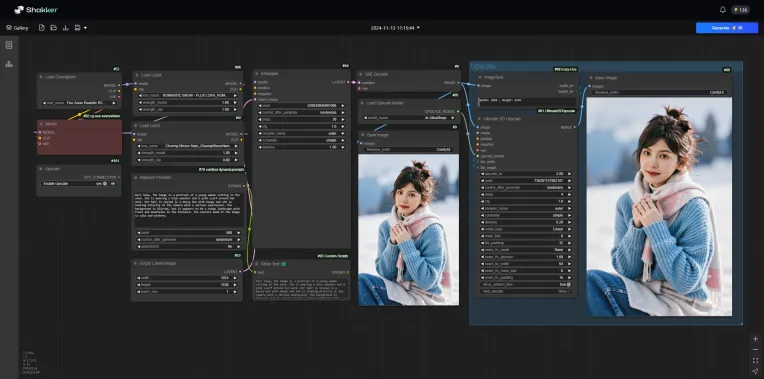Image resolution: width=764 pixels, height=379 pixels.
Task: Open control_after_generate dropdown in KSampler
Action: click(302, 112)
